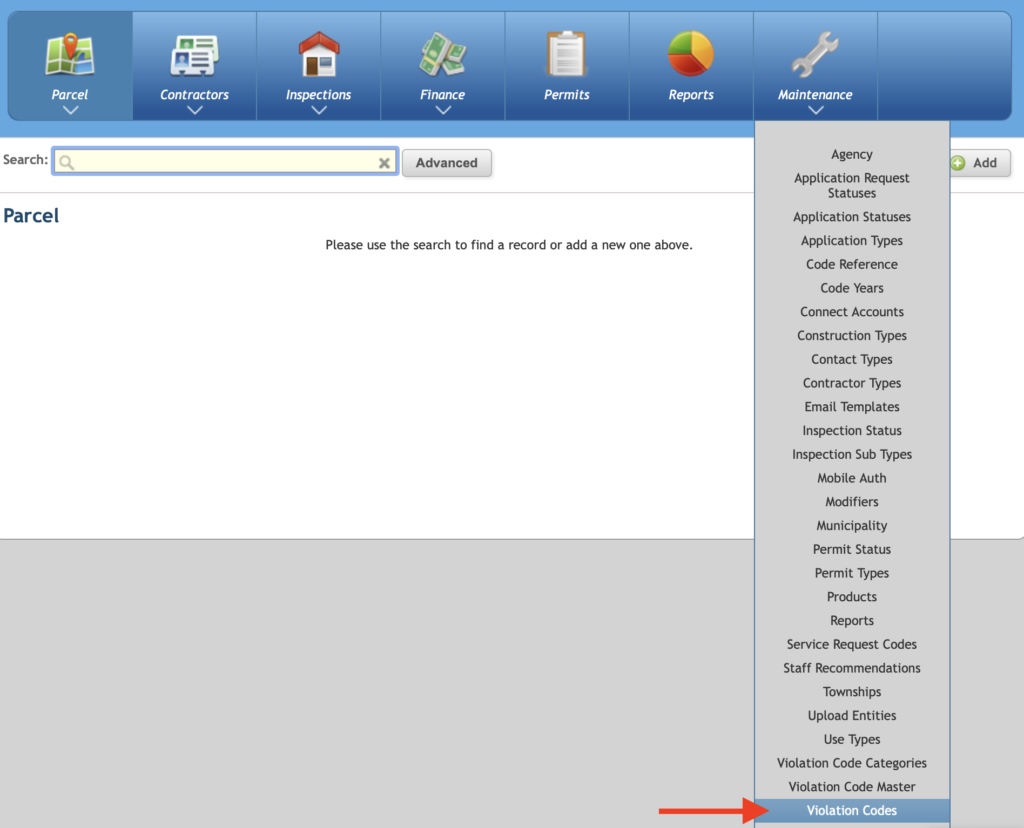This screenshot has width=1024, height=828.
Task: Choose Violation Code Categories menu entry
Action: pyautogui.click(x=852, y=763)
